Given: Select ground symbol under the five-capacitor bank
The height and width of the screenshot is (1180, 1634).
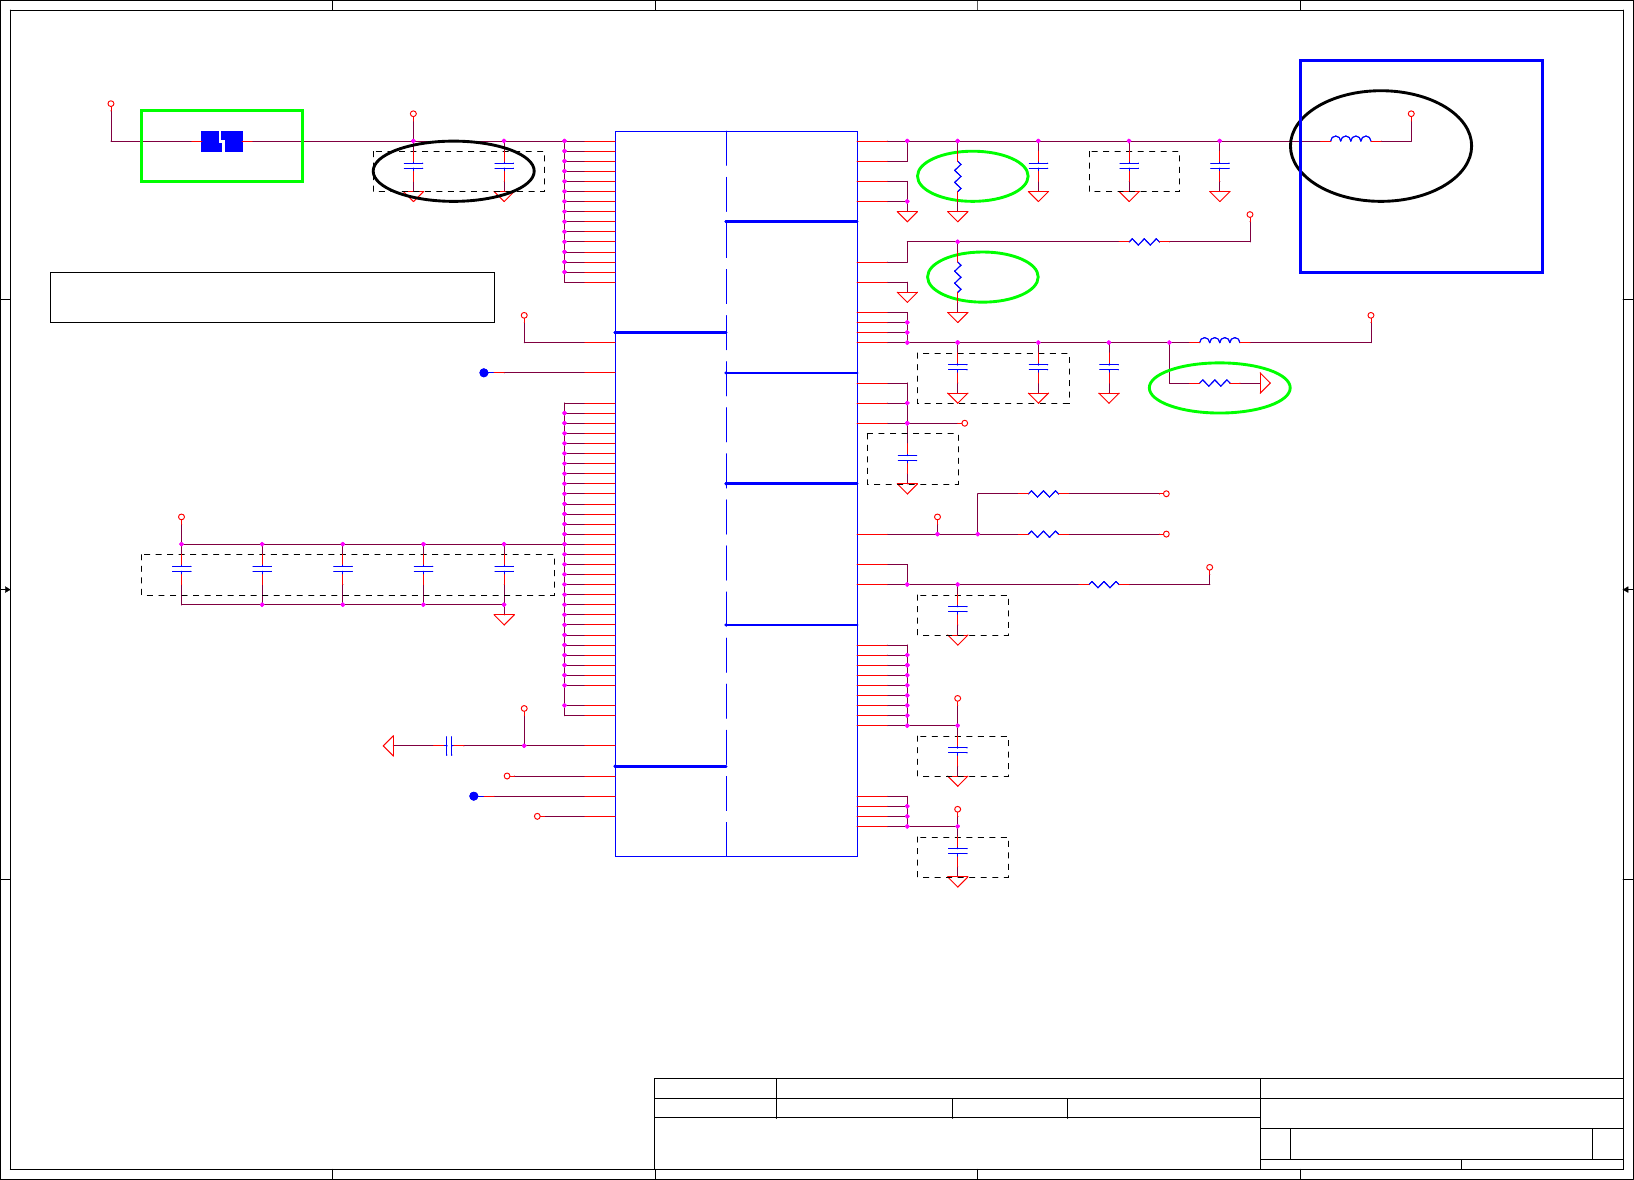Looking at the screenshot, I should [x=504, y=619].
